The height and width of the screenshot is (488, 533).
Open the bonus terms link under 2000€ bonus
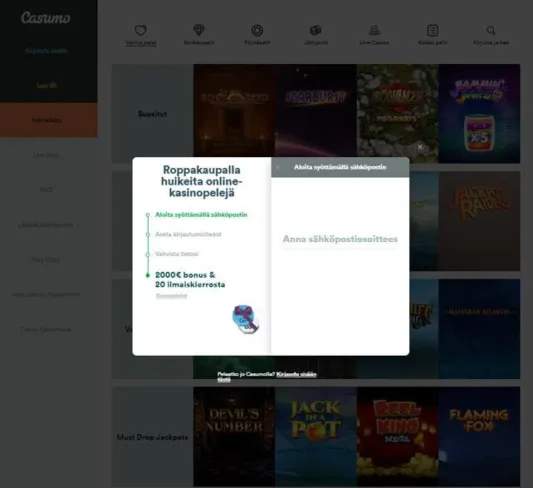click(x=171, y=296)
